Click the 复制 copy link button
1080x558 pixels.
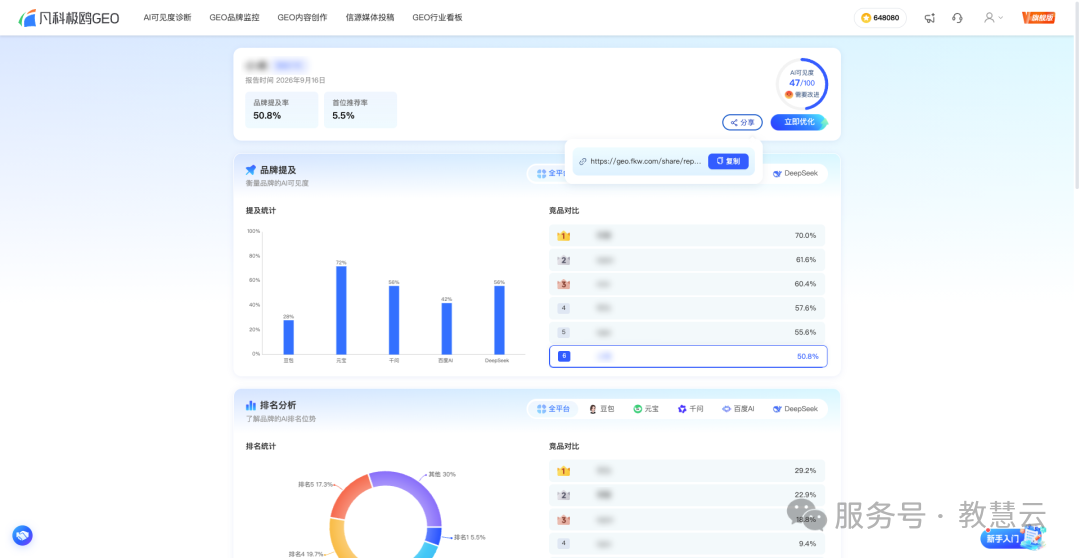728,161
